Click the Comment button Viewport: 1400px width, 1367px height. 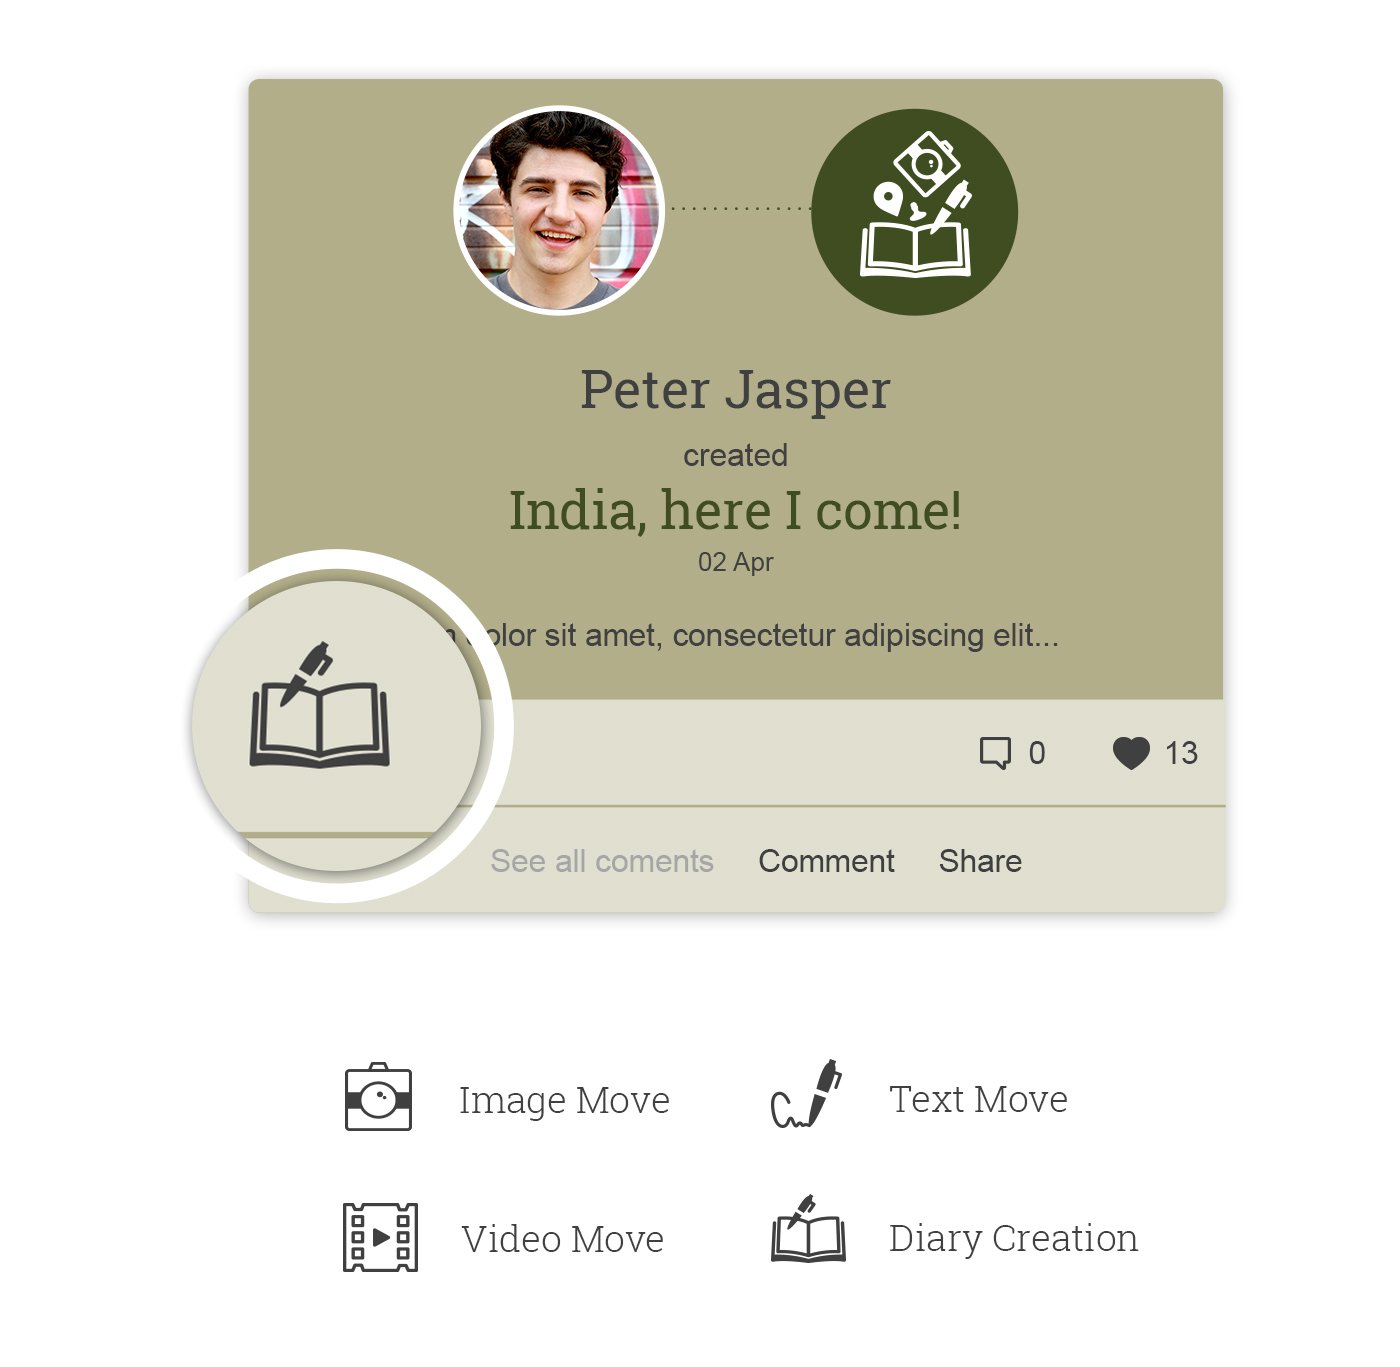coord(826,861)
